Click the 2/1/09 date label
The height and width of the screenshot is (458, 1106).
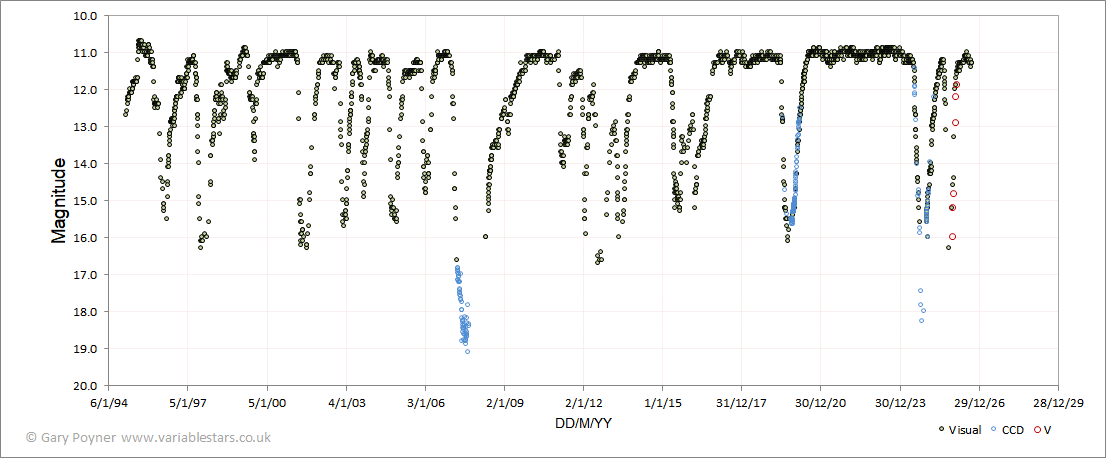504,404
